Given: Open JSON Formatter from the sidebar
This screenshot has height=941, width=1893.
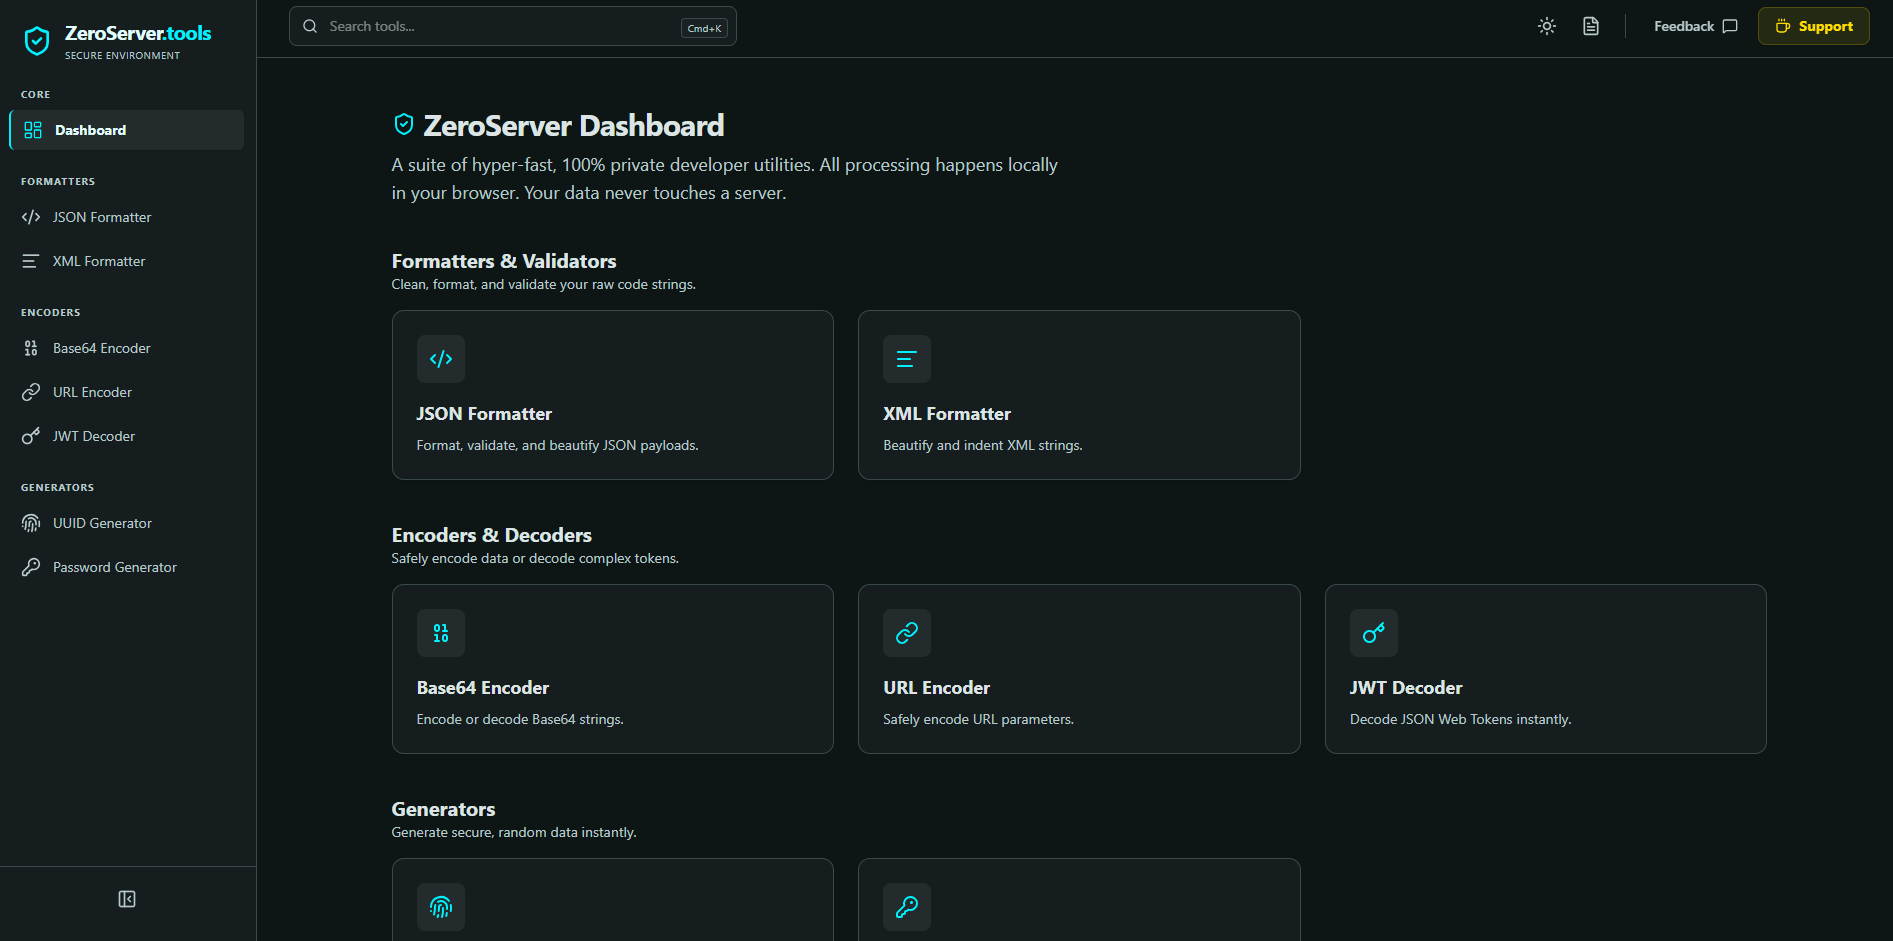Looking at the screenshot, I should point(126,217).
